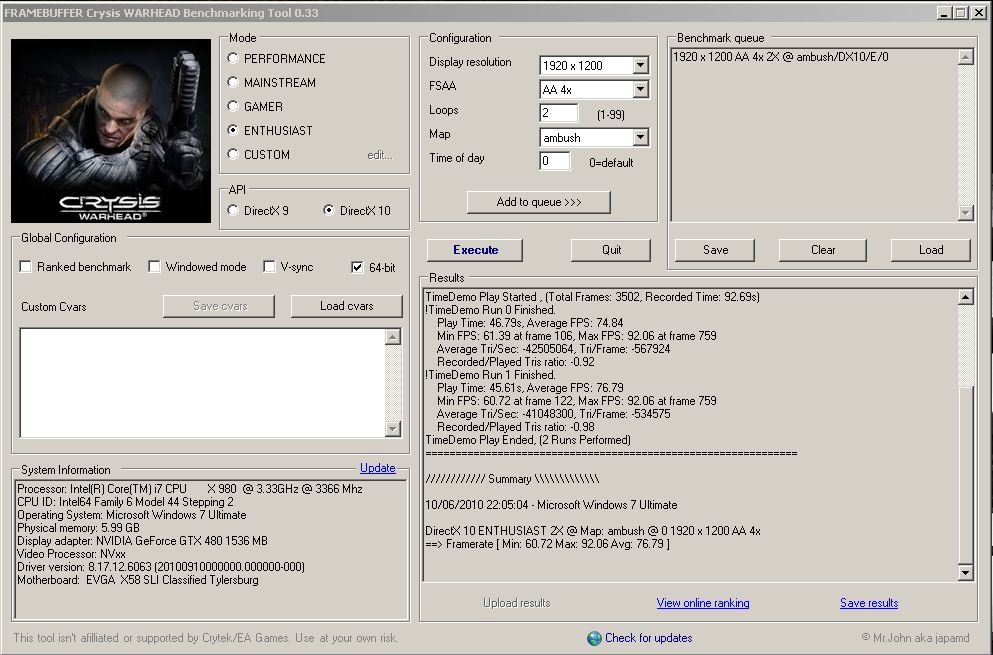The height and width of the screenshot is (655, 993).
Task: Minimize the Benchmarking Tool window
Action: pyautogui.click(x=944, y=13)
